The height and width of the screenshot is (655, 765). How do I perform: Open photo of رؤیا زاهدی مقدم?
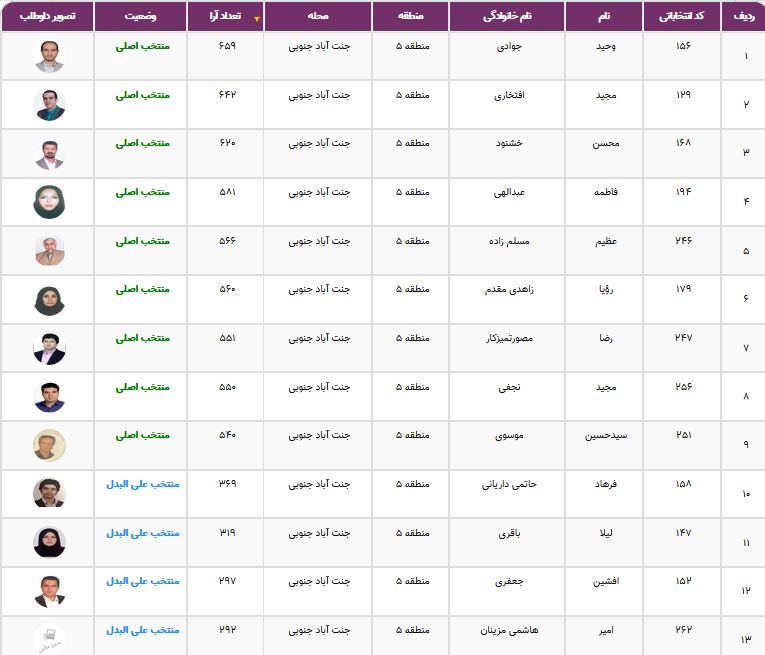pyautogui.click(x=49, y=299)
